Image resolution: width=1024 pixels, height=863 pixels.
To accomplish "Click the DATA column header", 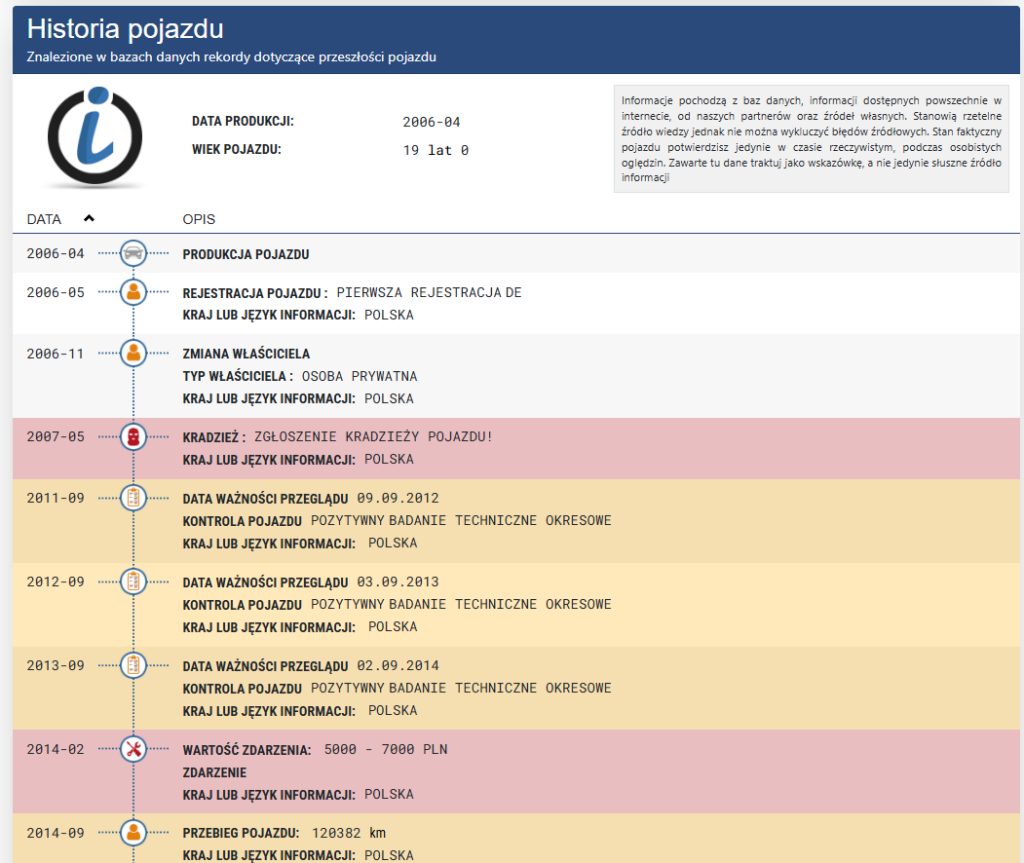I will (x=44, y=219).
